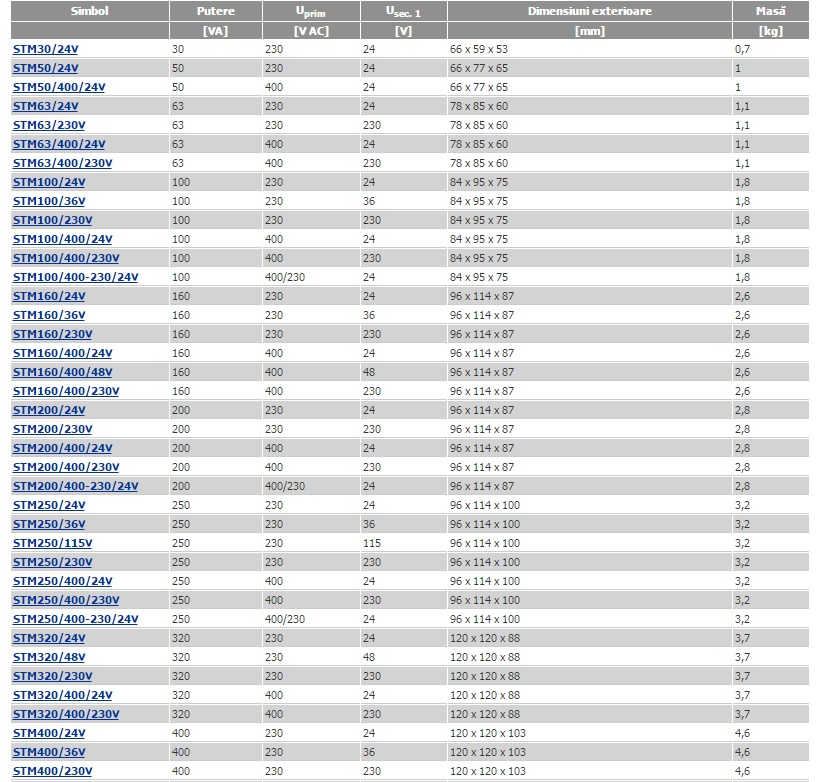Open STM200/230V product details
This screenshot has width=817, height=782.
(52, 429)
